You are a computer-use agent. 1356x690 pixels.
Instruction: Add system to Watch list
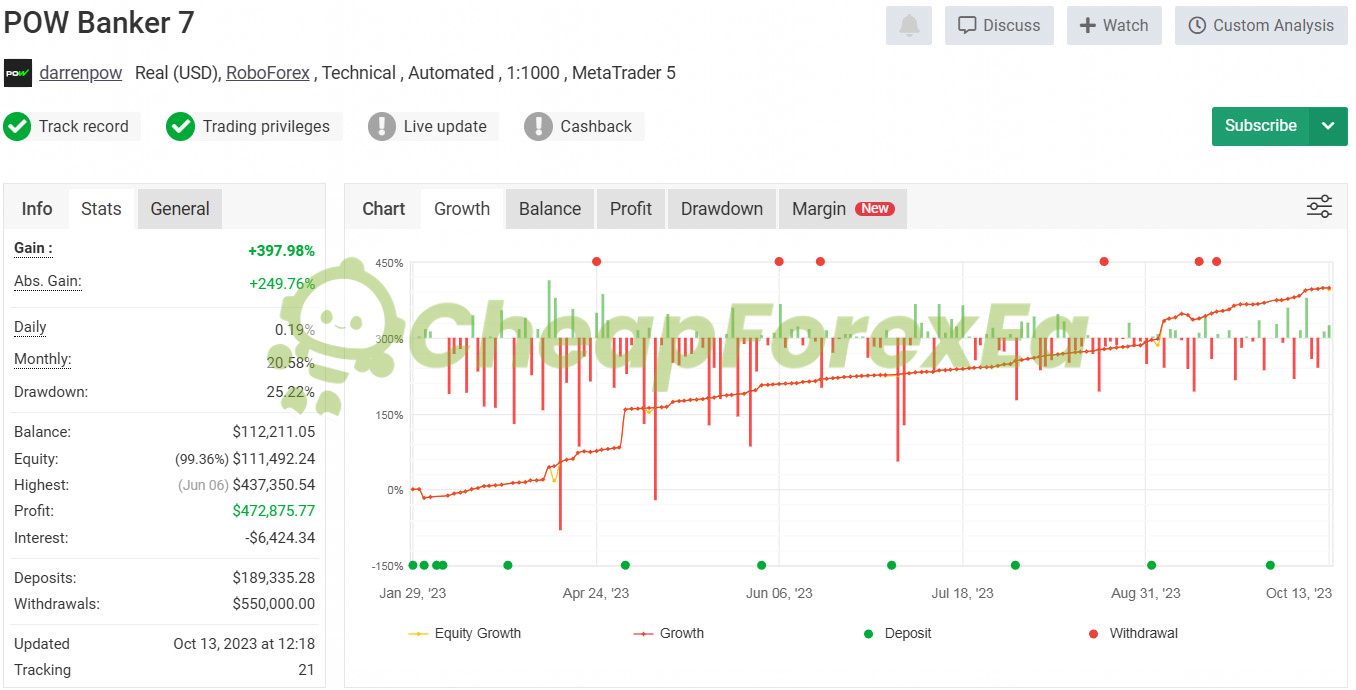pyautogui.click(x=1114, y=25)
